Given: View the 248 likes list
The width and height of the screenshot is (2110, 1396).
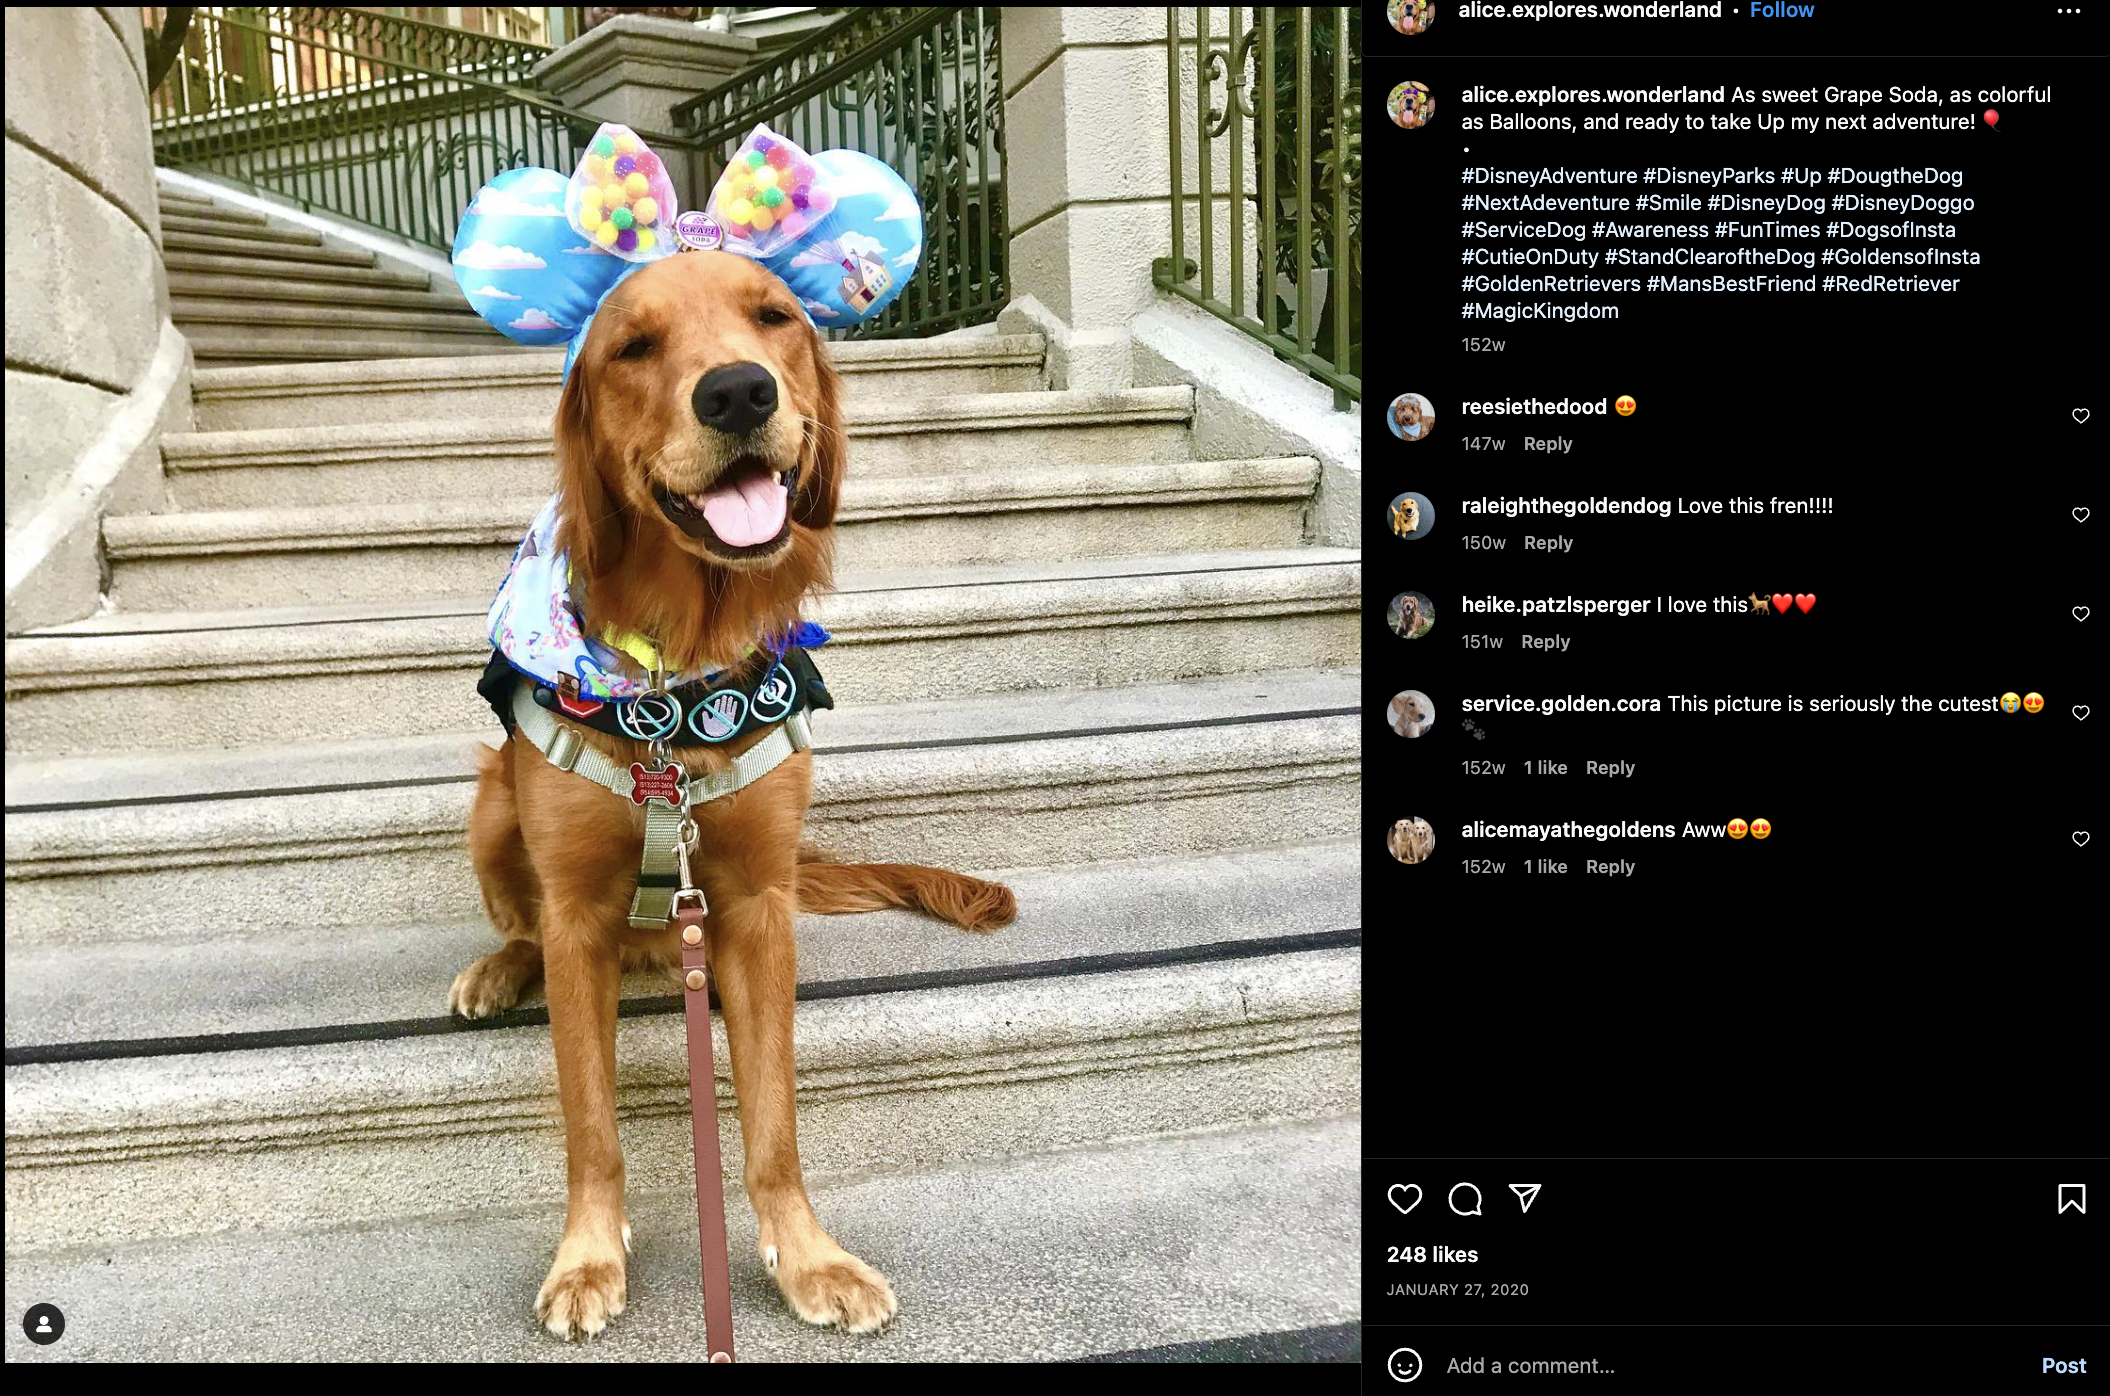Looking at the screenshot, I should [1432, 1254].
